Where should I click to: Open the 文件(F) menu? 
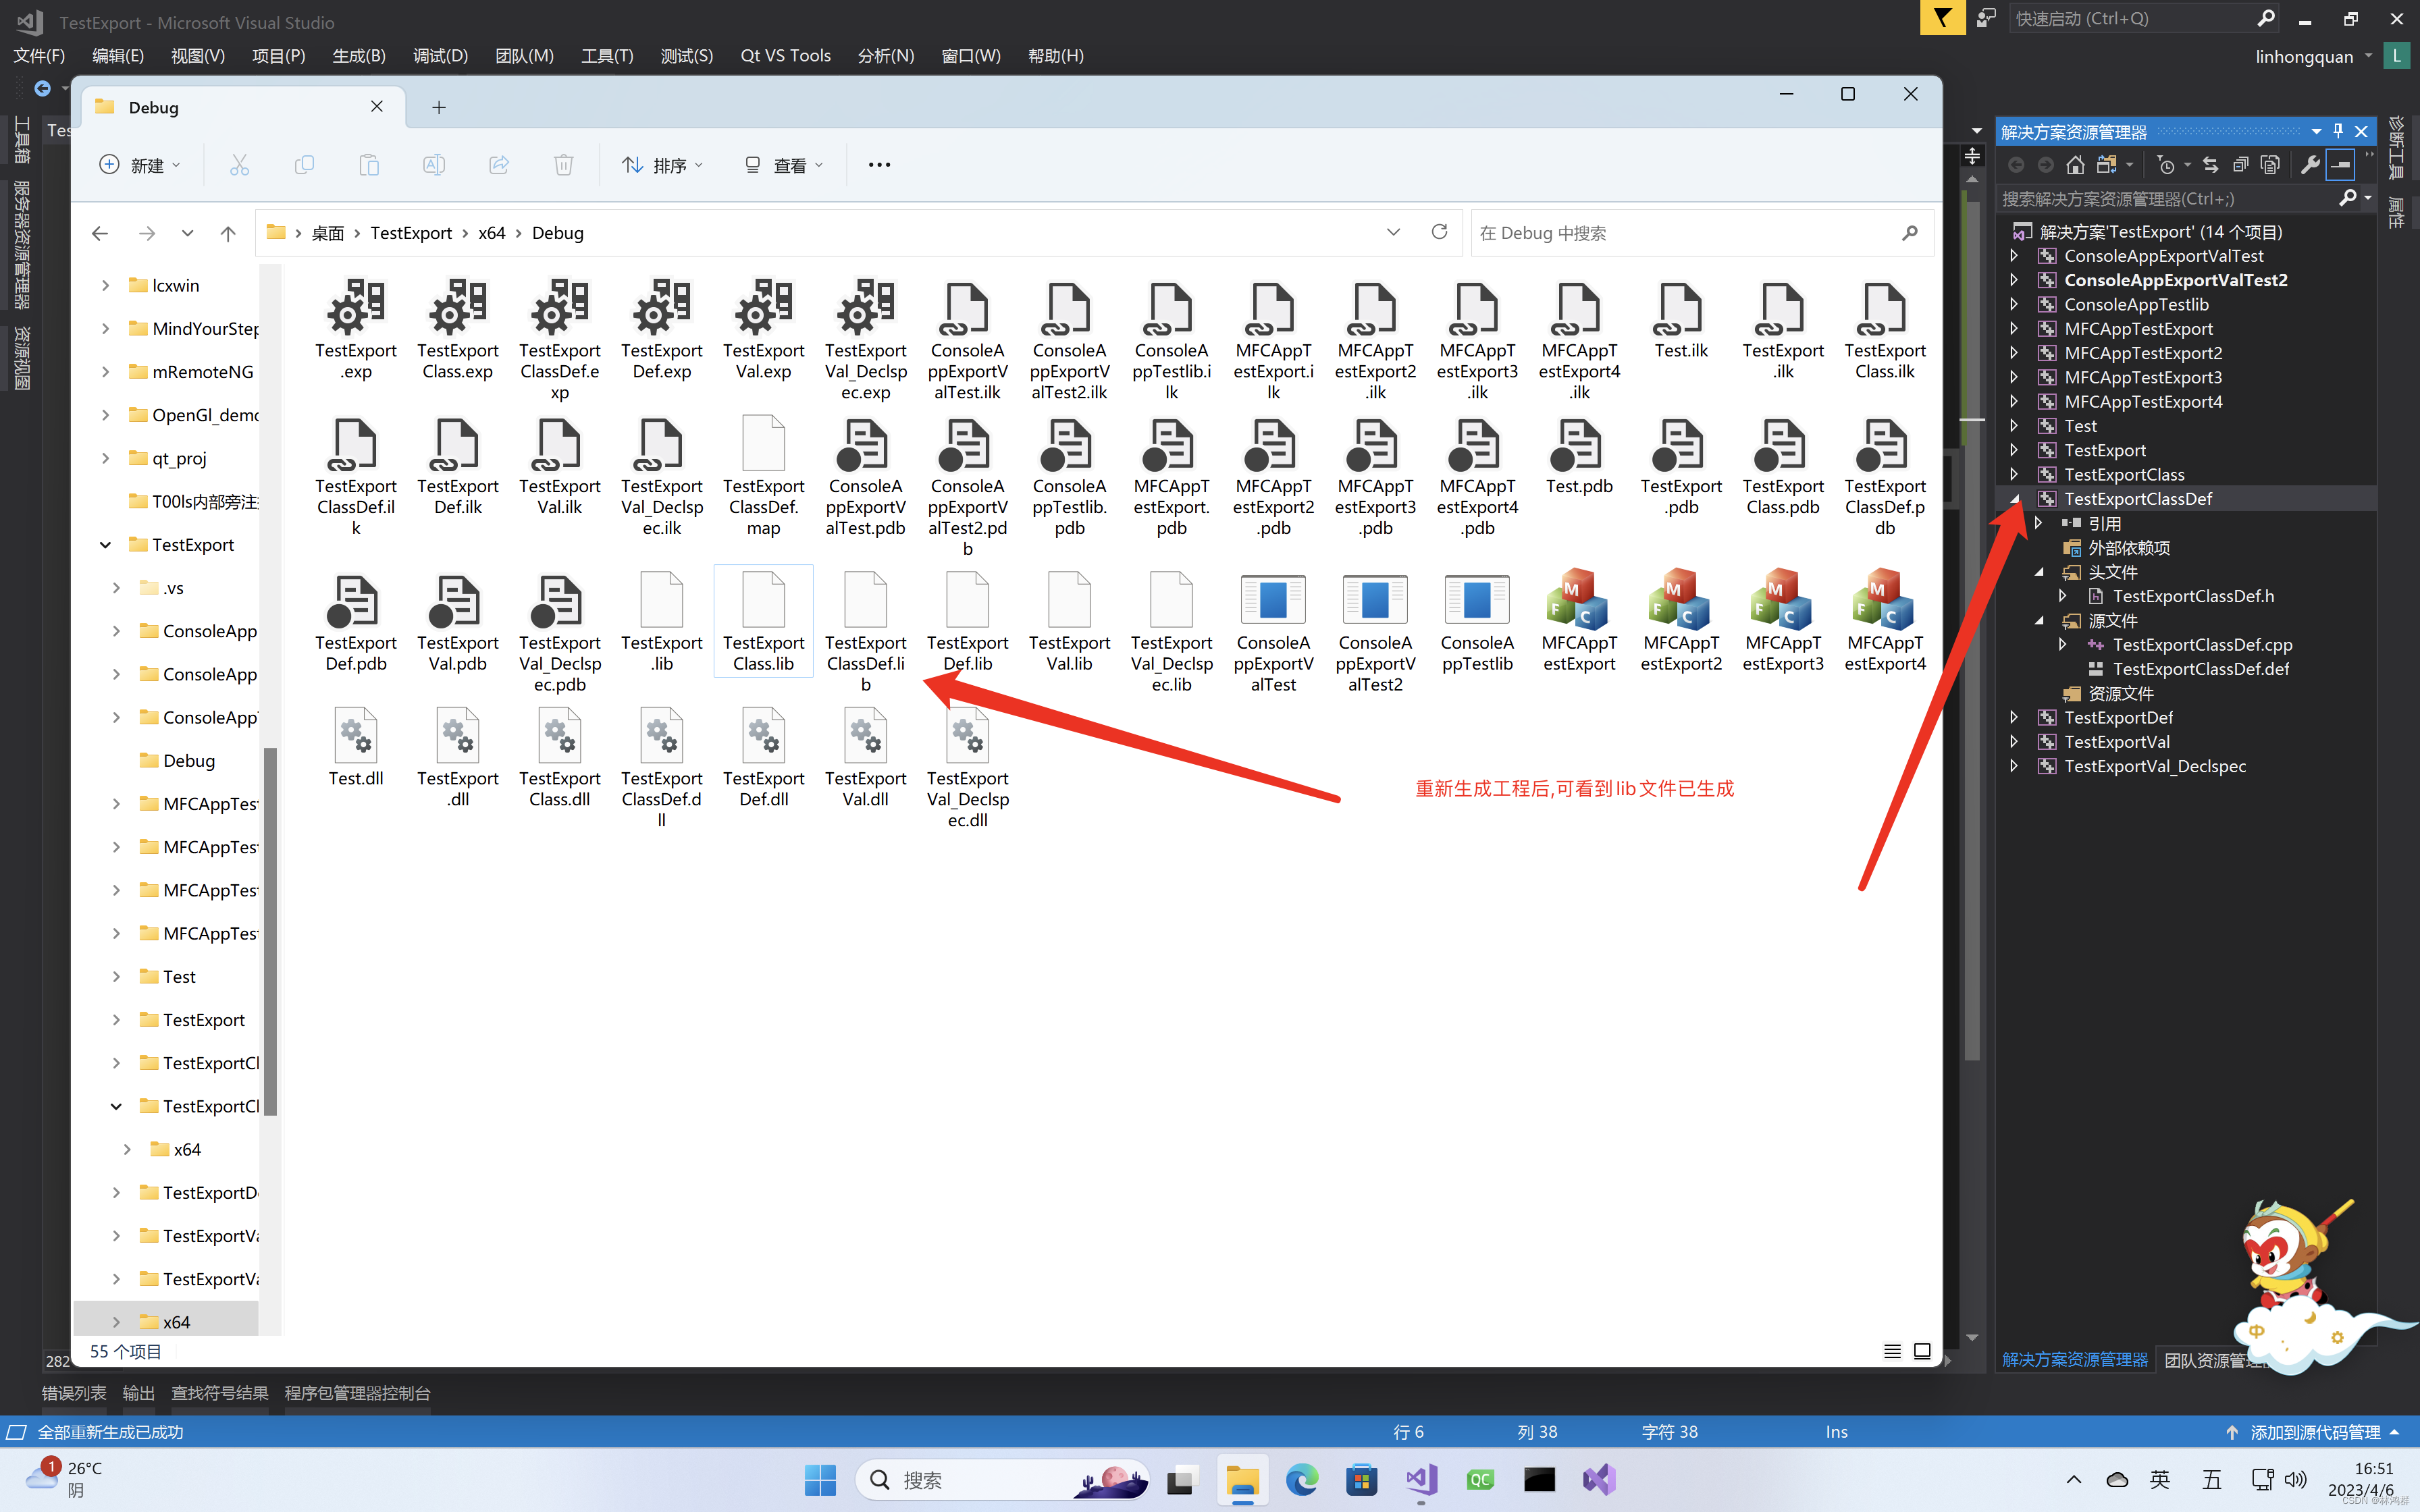click(x=39, y=56)
